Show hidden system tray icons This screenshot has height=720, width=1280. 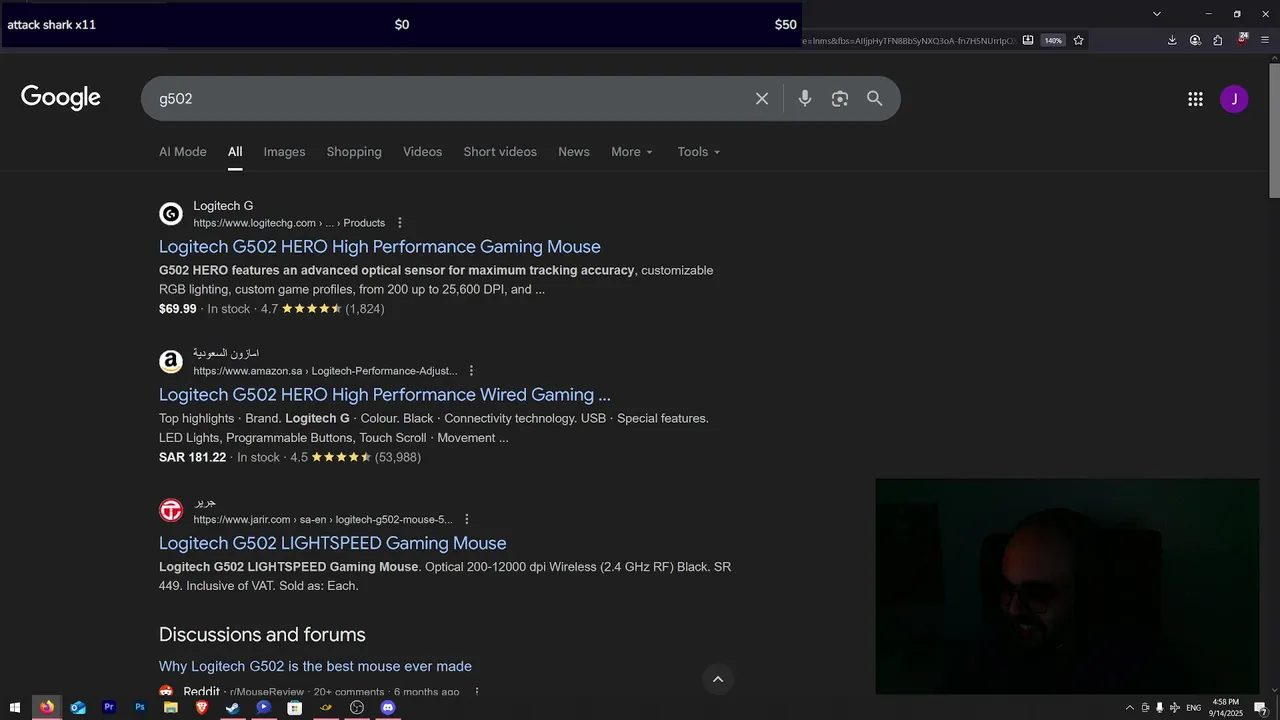(1130, 708)
